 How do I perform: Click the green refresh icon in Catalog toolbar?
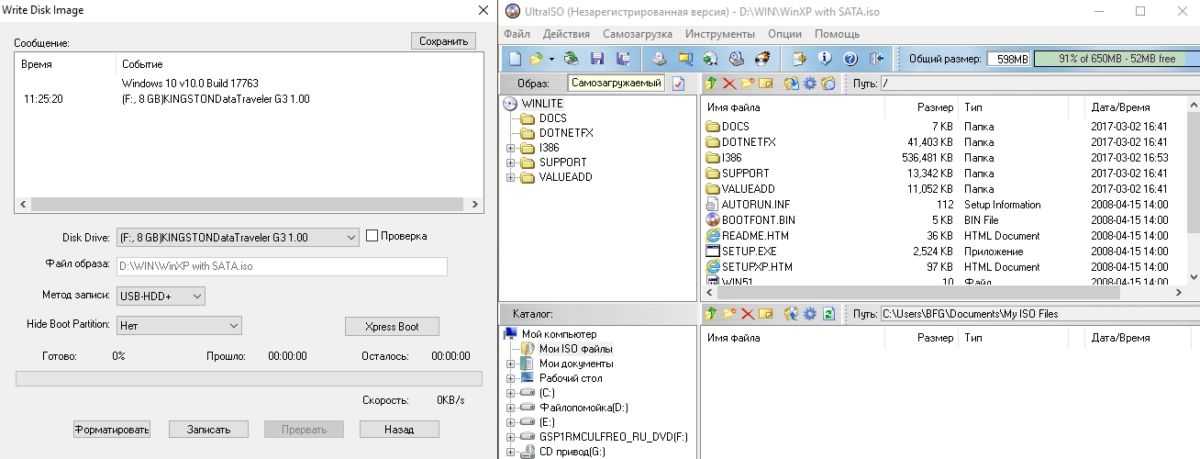pyautogui.click(x=828, y=314)
